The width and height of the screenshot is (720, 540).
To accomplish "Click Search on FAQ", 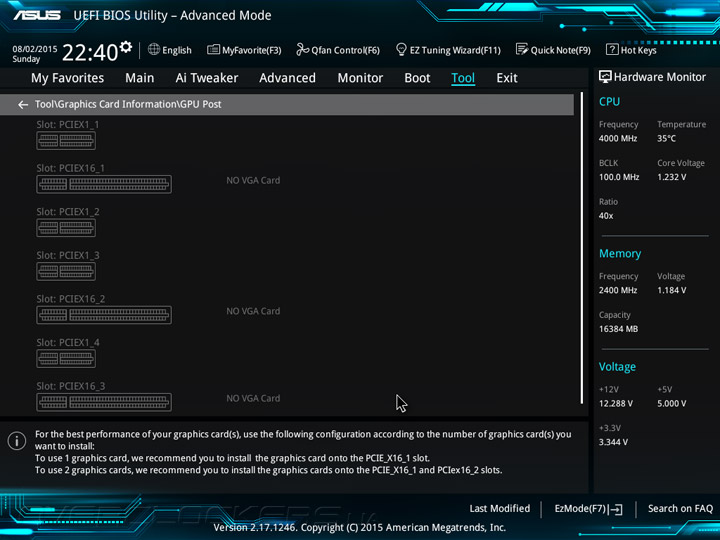I will (x=681, y=509).
